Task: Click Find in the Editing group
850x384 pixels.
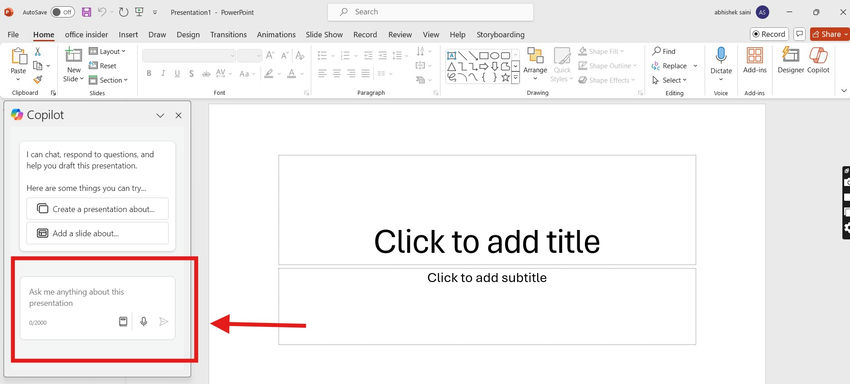Action: pyautogui.click(x=664, y=52)
